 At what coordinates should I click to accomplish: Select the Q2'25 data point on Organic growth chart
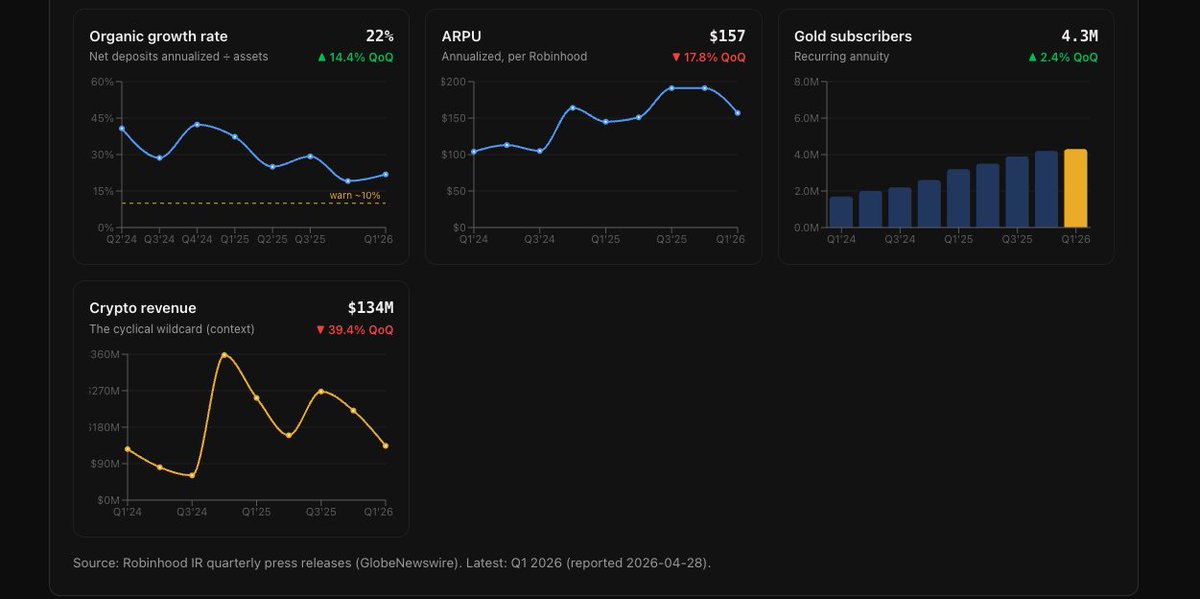(x=272, y=166)
